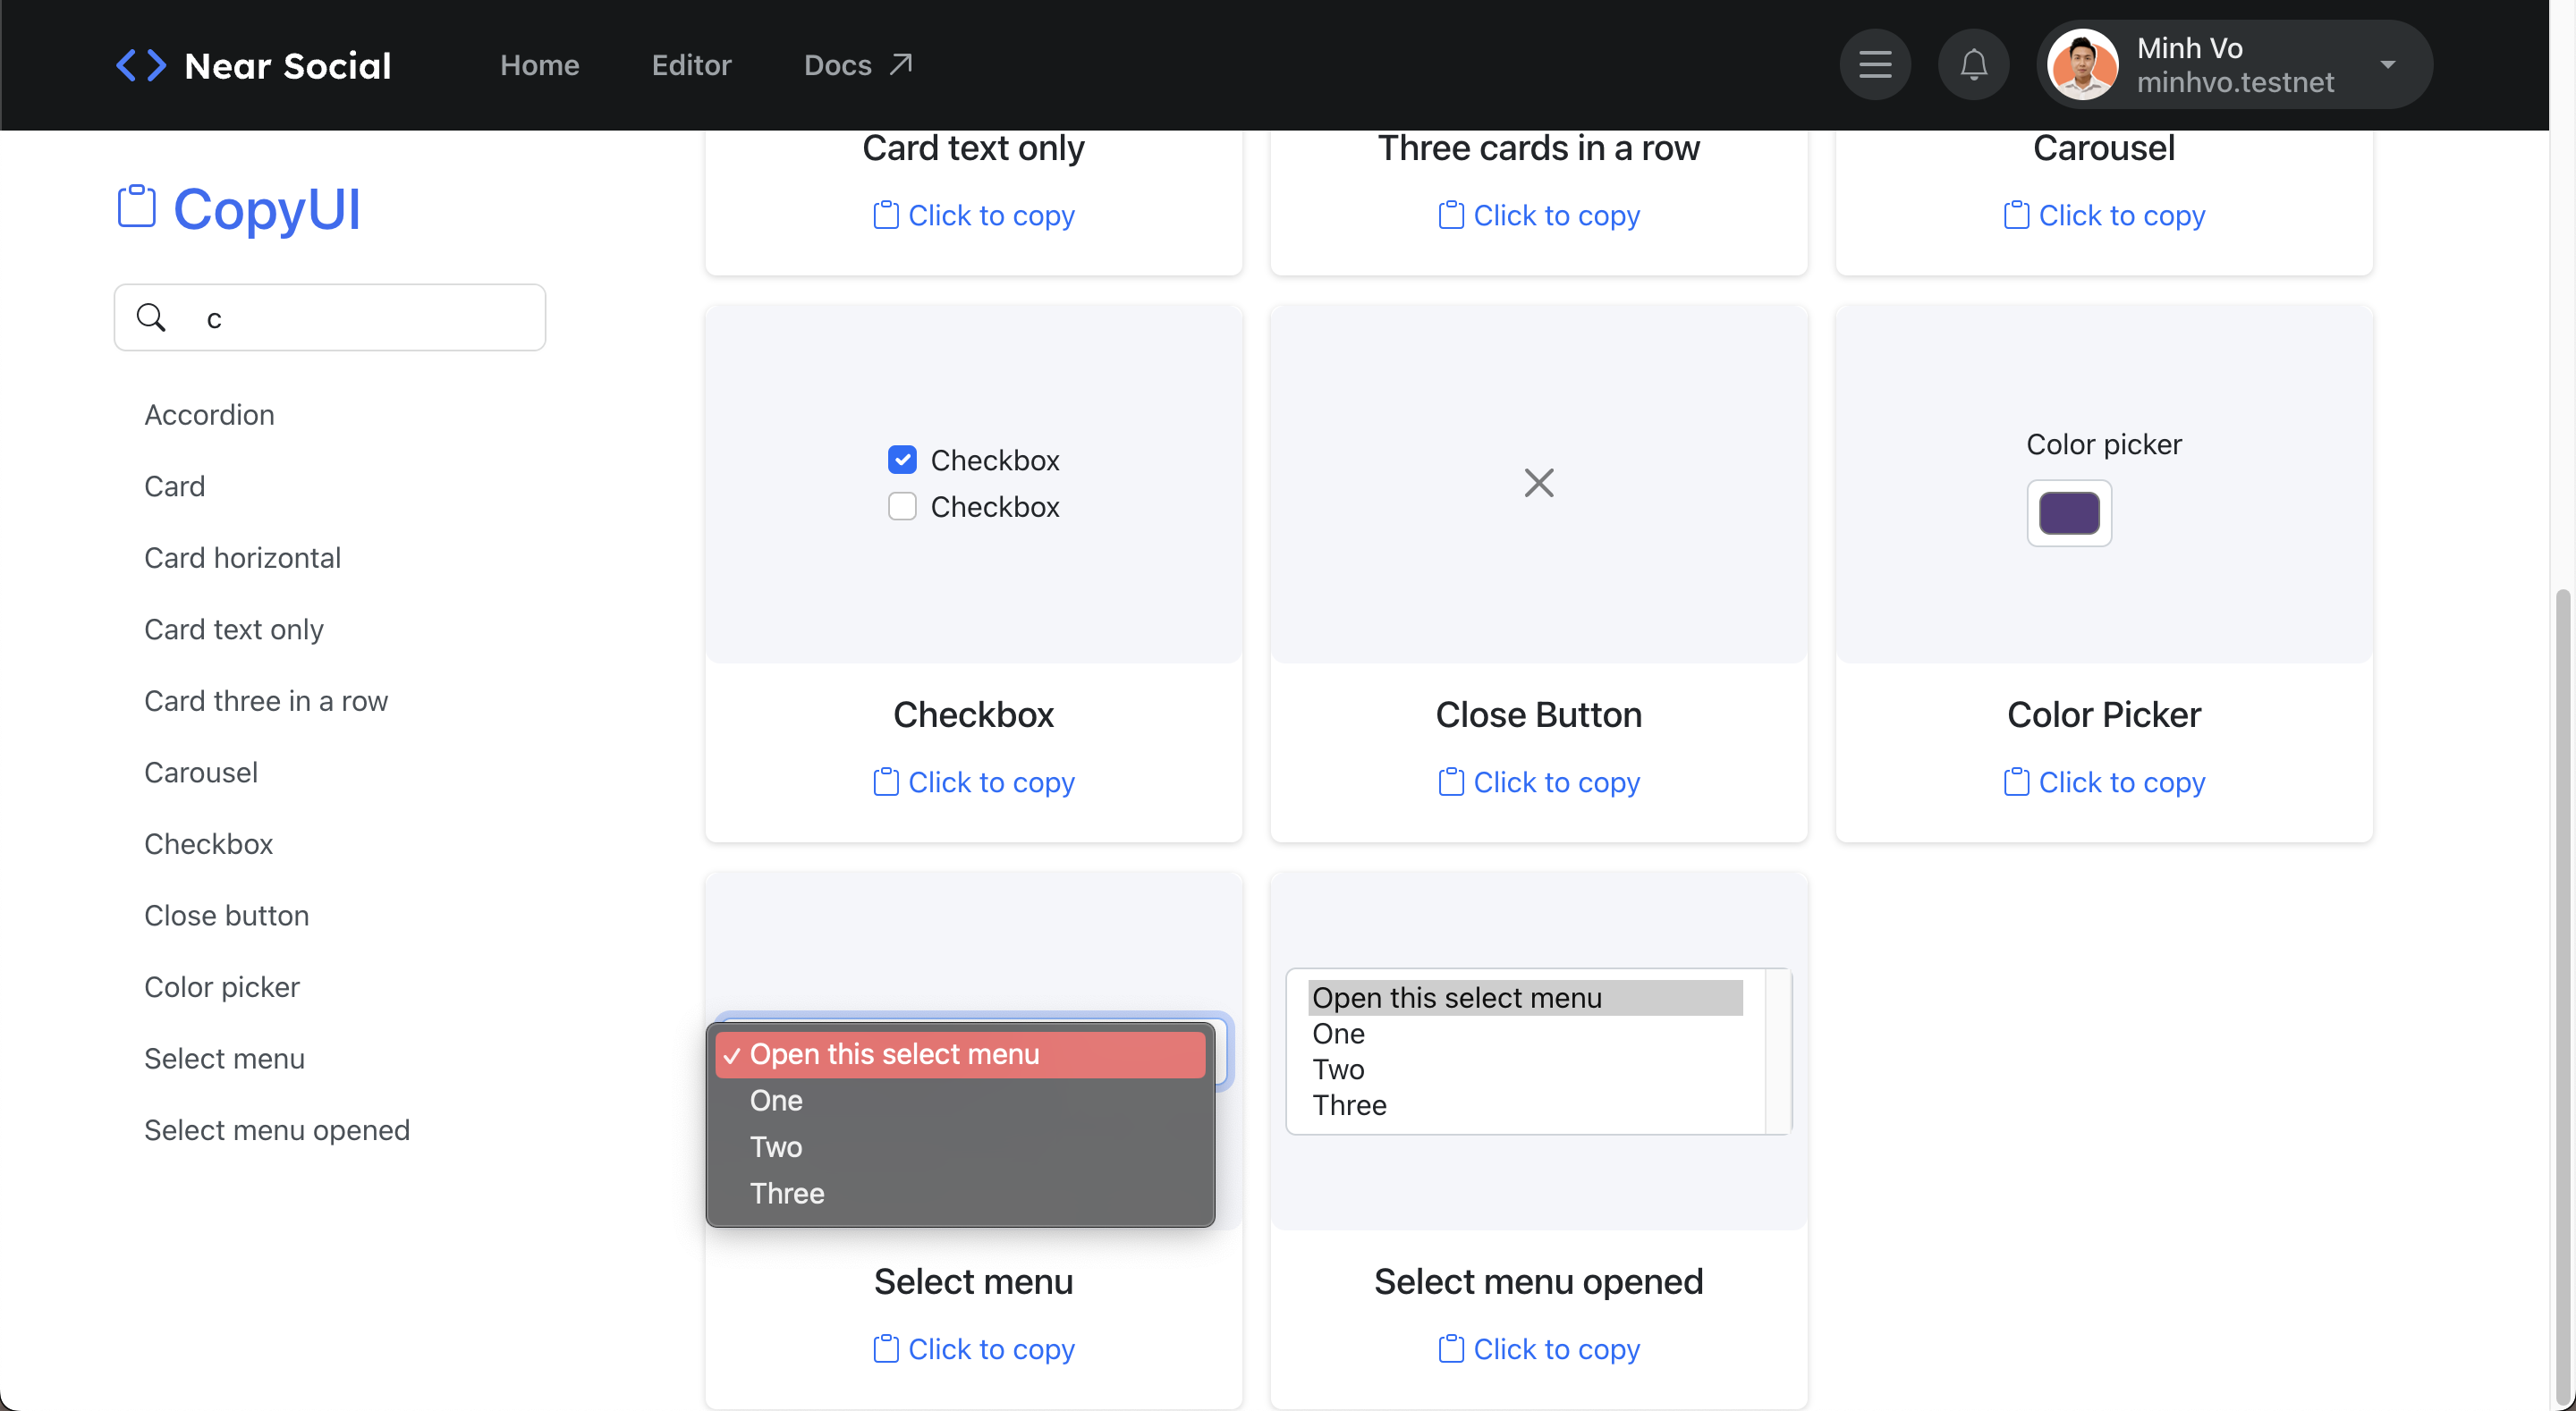The image size is (2576, 1411).
Task: Select "Three" in the opened select list box
Action: click(1349, 1105)
